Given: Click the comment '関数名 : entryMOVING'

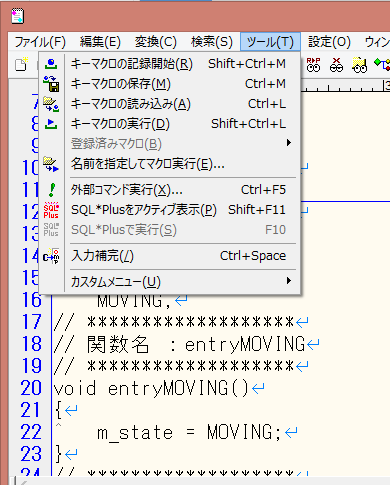Looking at the screenshot, I should 196,344.
